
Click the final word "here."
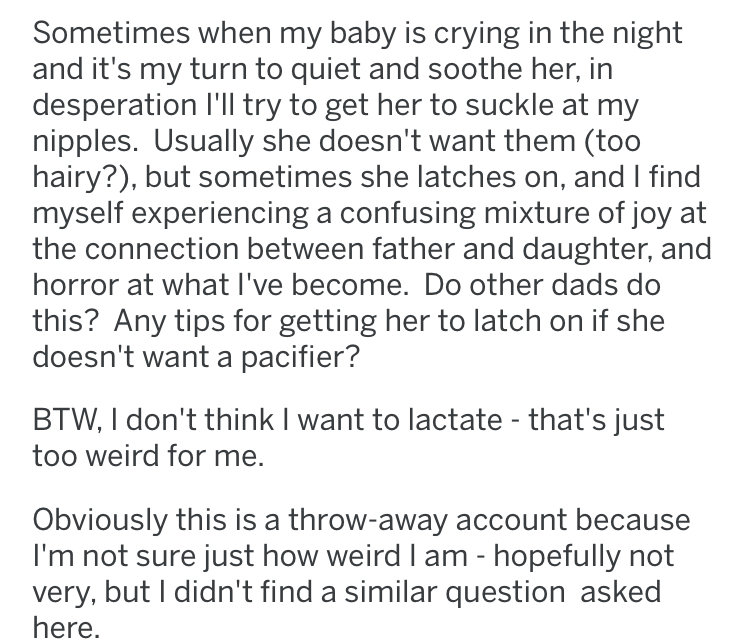click(x=66, y=628)
